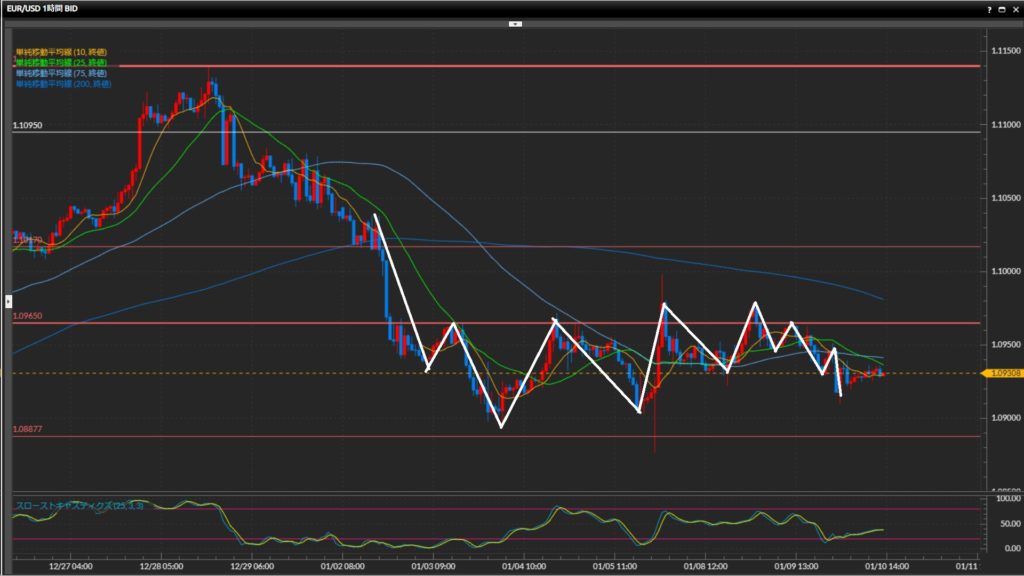
Task: Click the 50.00 stochastics scale label
Action: 1005,523
